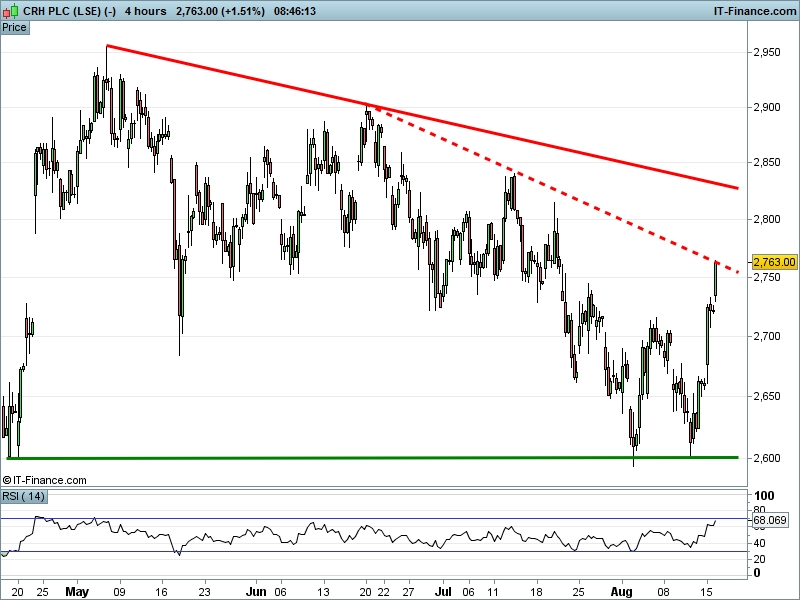Screen dimensions: 800x600
Task: Click the lower blue RSI oversold line
Action: 375,552
